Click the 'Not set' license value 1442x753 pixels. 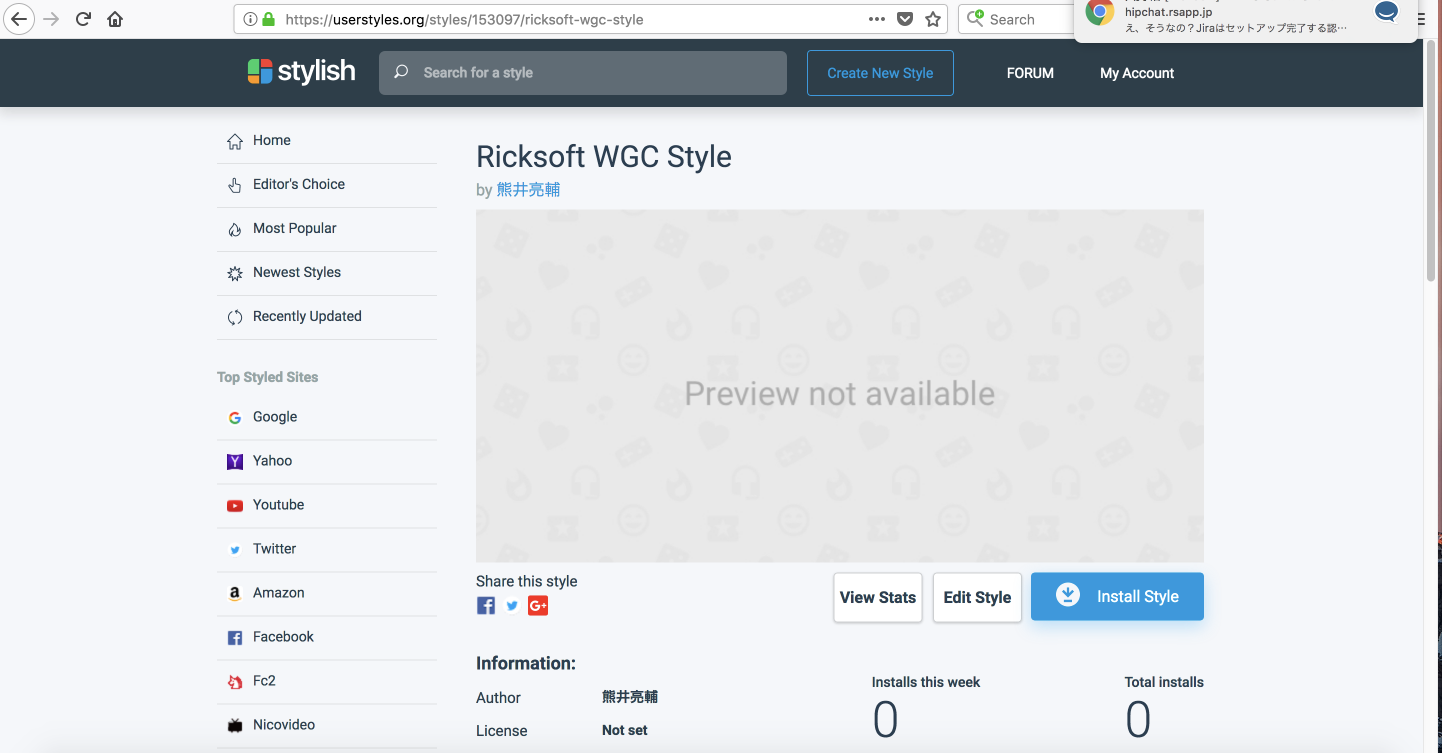point(625,730)
